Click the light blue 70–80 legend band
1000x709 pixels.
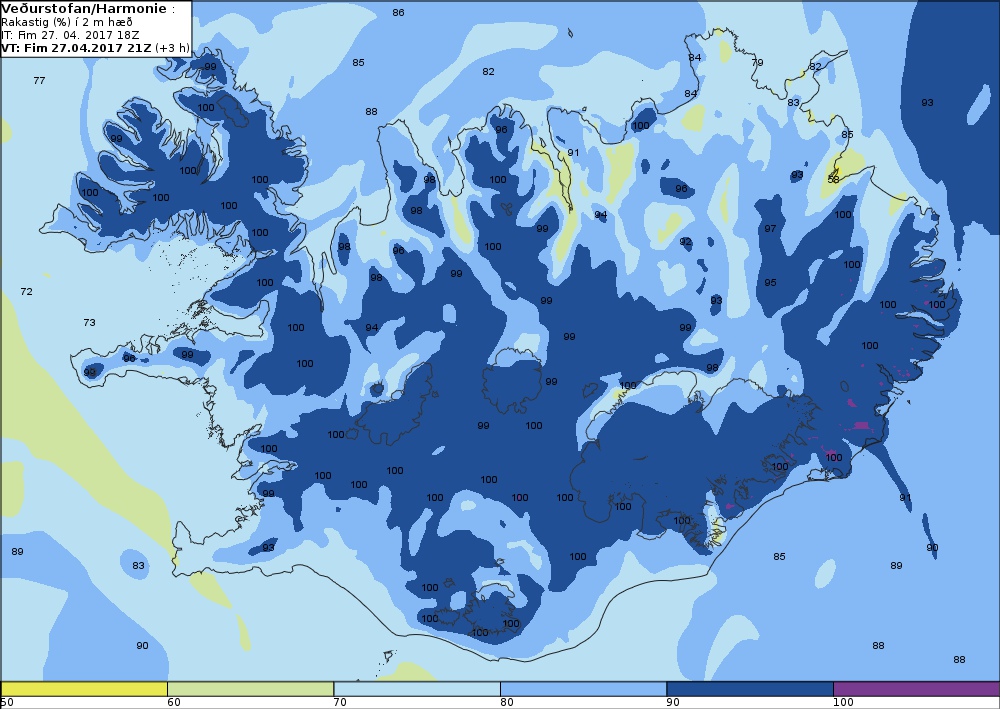[416, 689]
